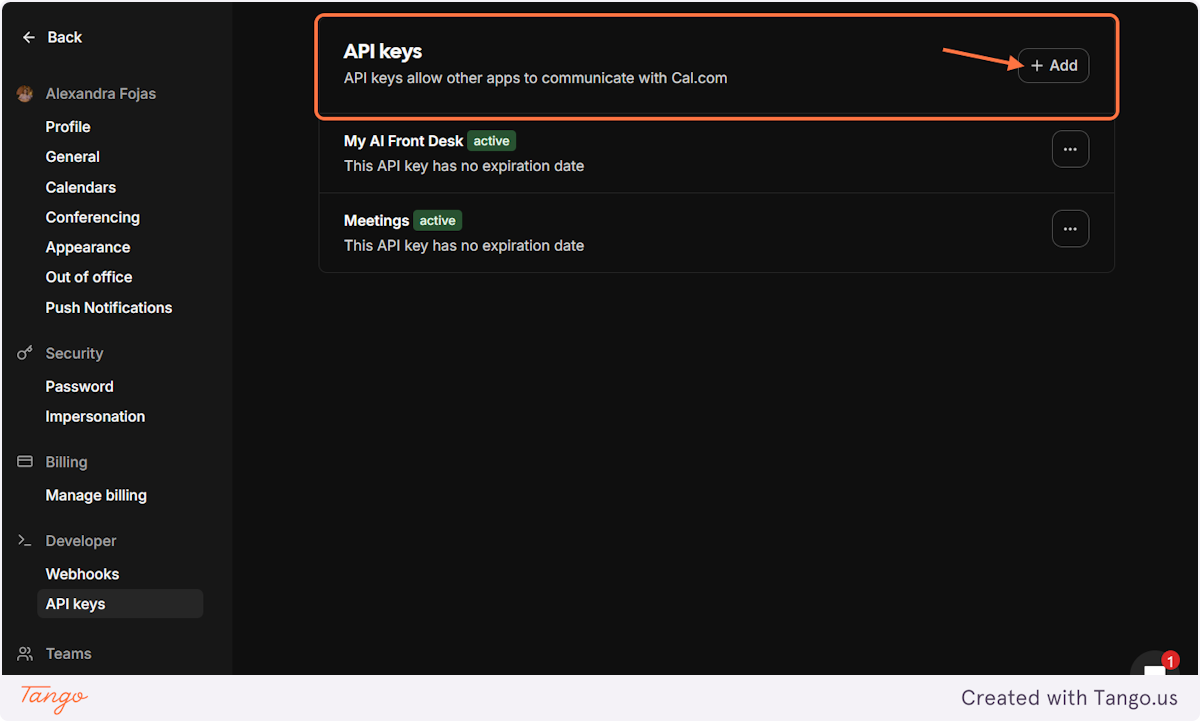
Task: Click the plus Add button for API keys
Action: [1053, 65]
